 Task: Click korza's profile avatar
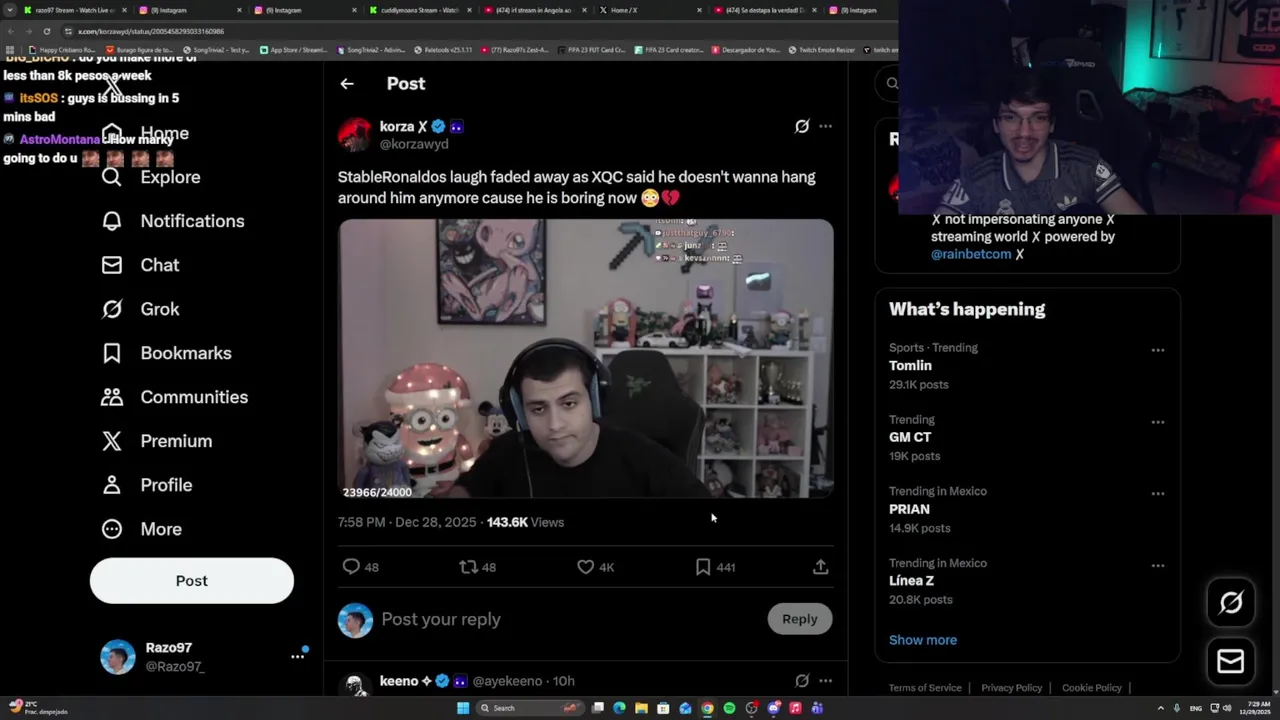[355, 135]
